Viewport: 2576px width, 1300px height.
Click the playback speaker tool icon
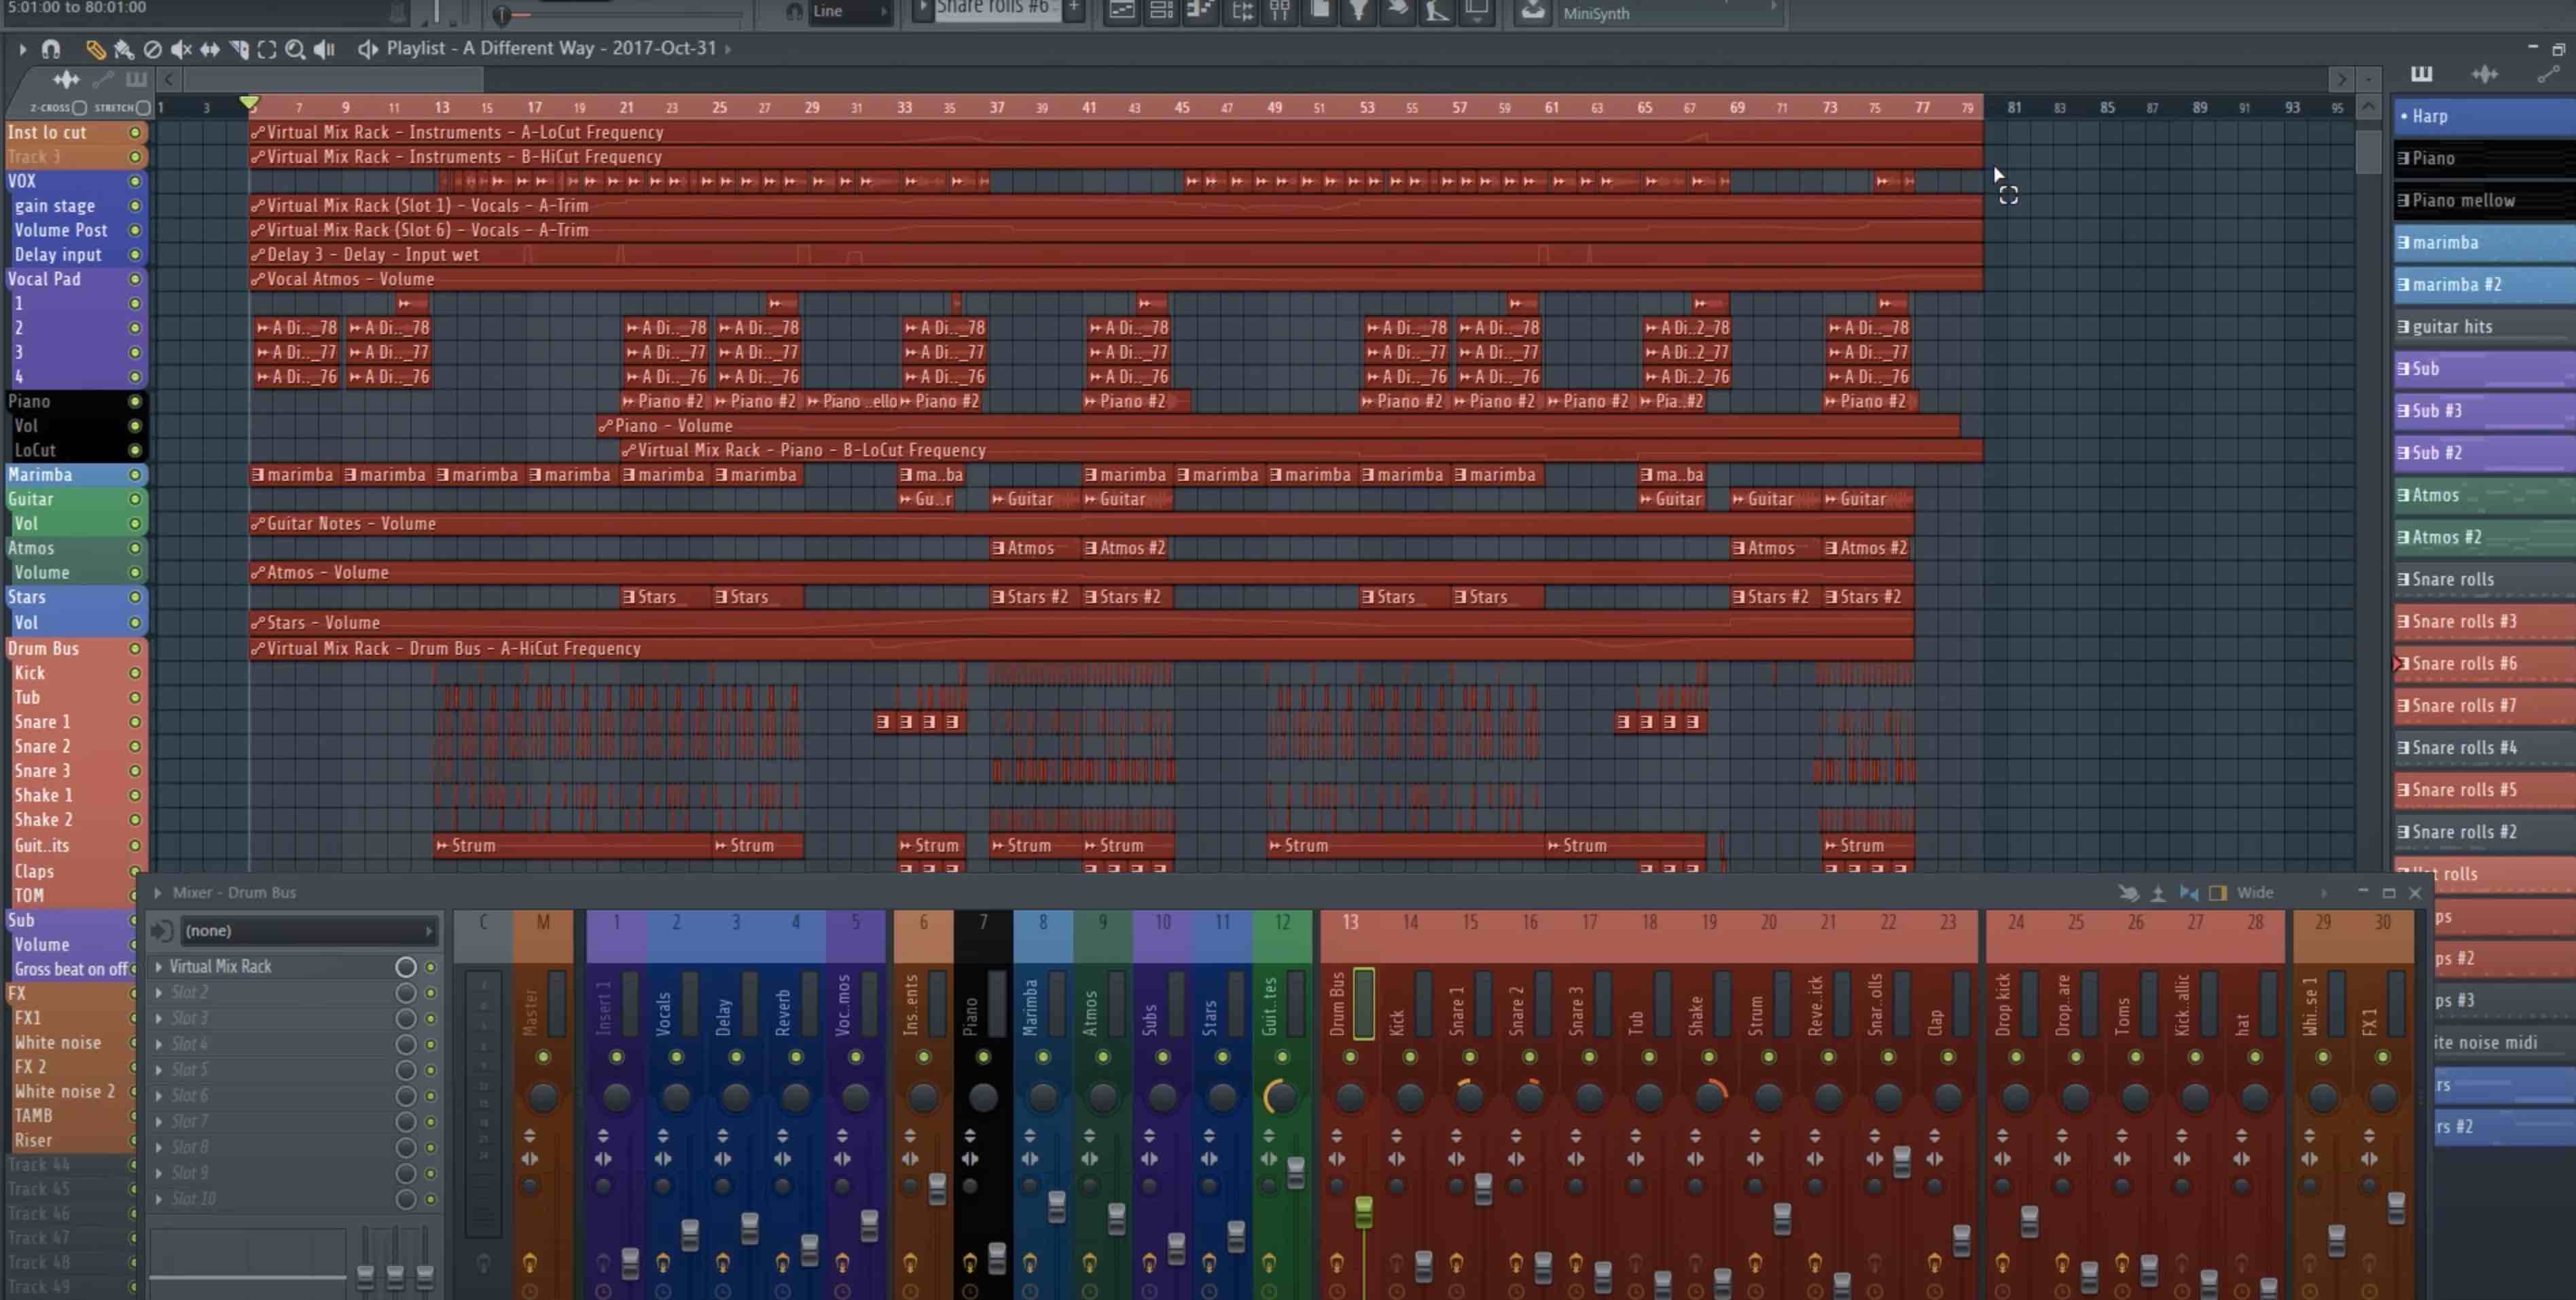(324, 49)
